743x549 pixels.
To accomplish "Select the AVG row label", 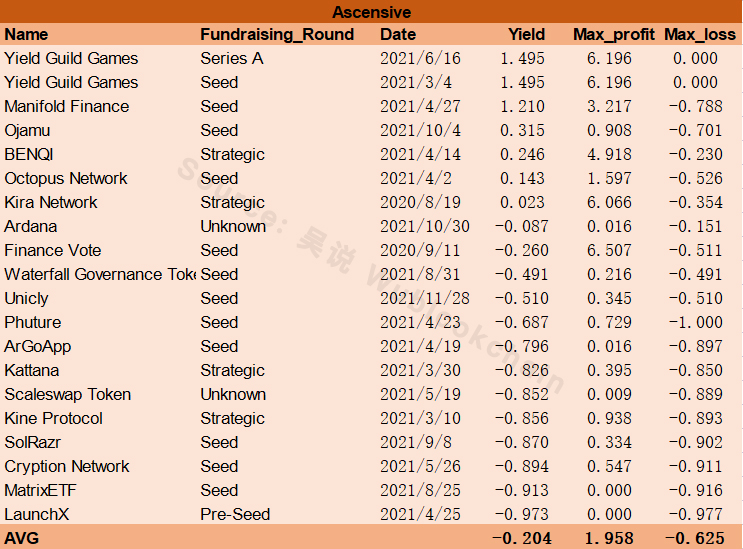I will click(22, 538).
